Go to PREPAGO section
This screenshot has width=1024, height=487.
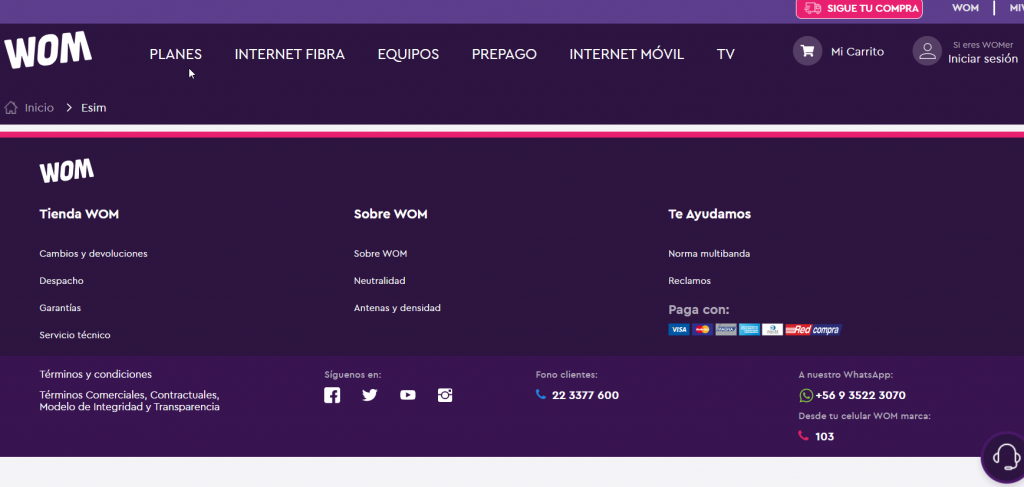click(x=504, y=54)
